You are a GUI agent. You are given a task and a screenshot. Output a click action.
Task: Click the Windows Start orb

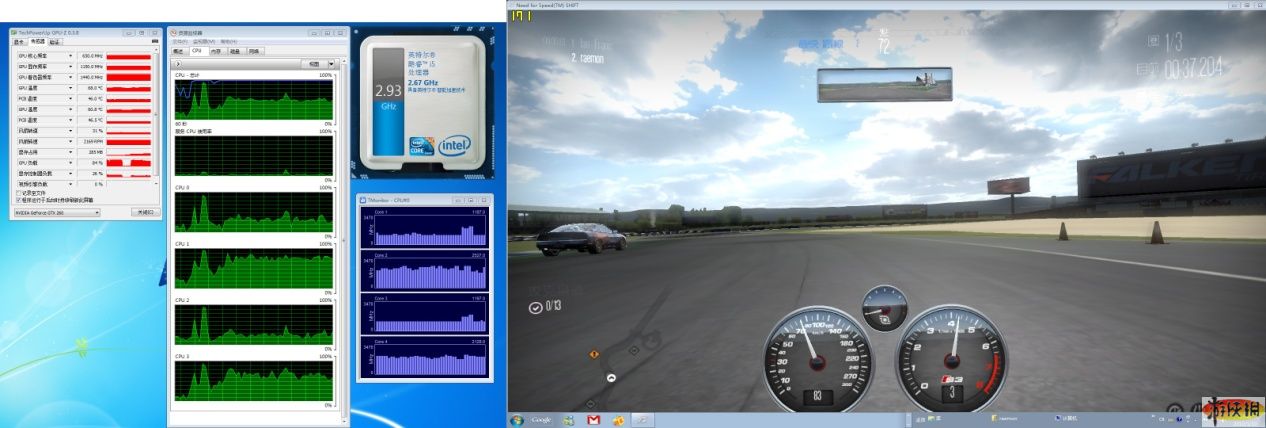click(518, 419)
